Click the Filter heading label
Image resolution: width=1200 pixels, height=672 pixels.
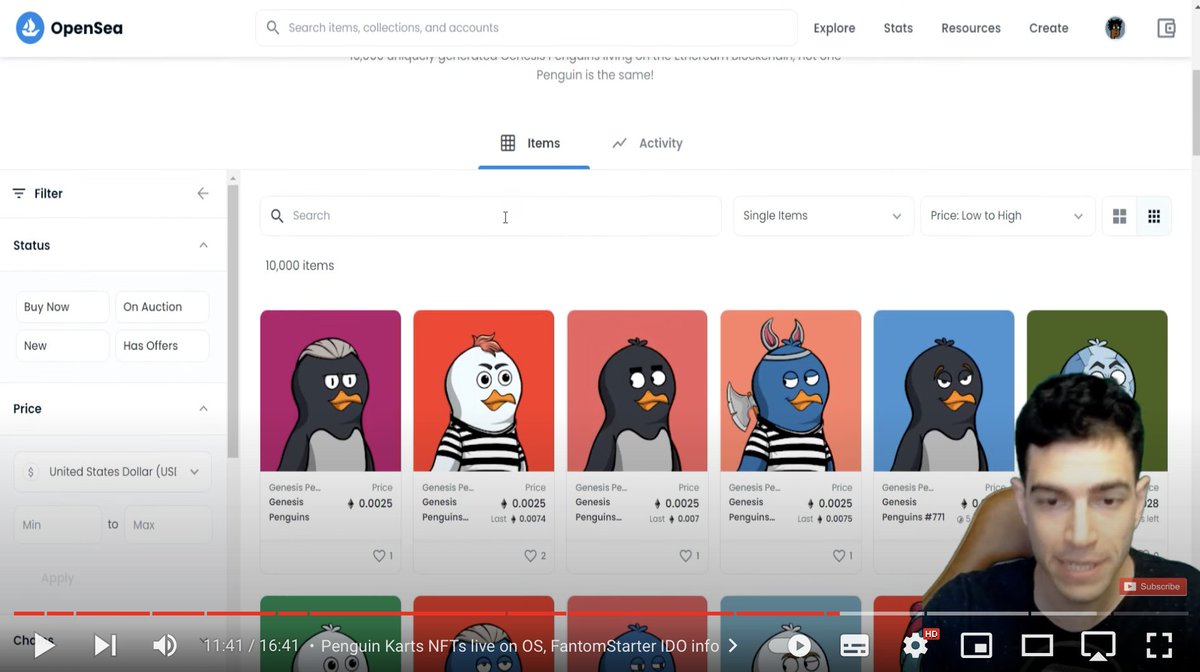48,193
